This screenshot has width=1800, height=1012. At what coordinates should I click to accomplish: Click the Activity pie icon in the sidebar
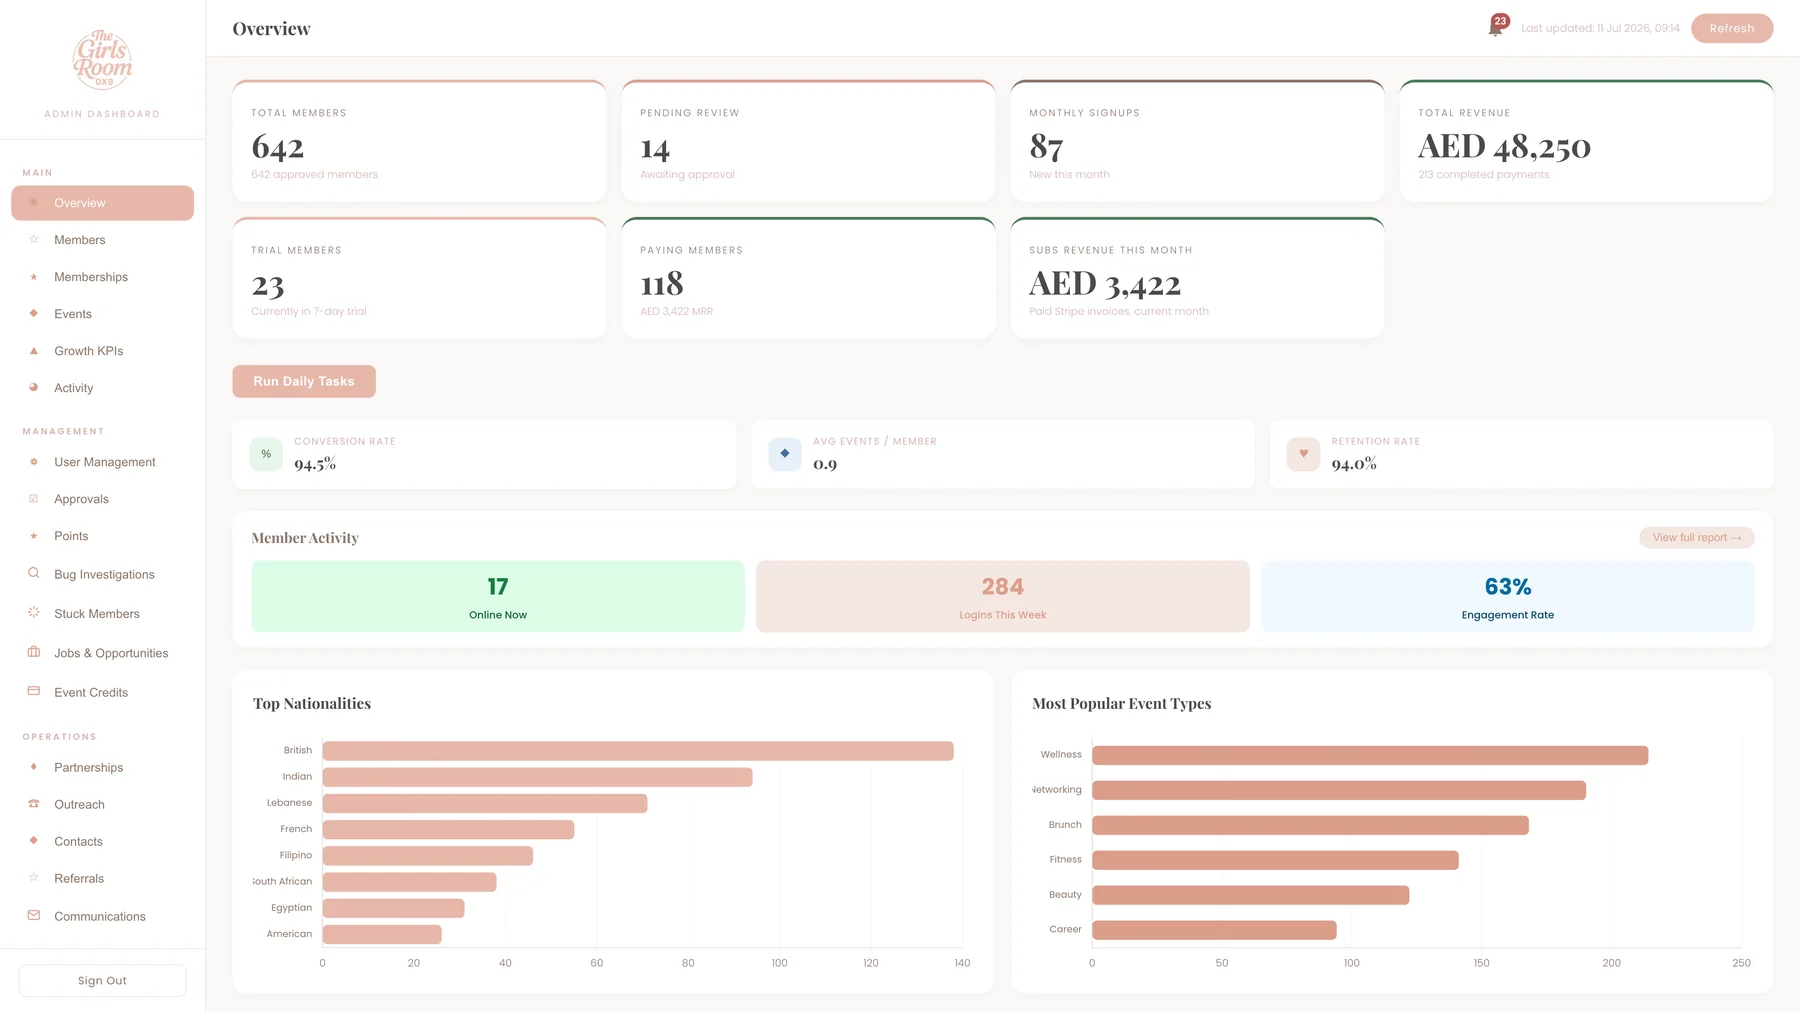tap(34, 388)
